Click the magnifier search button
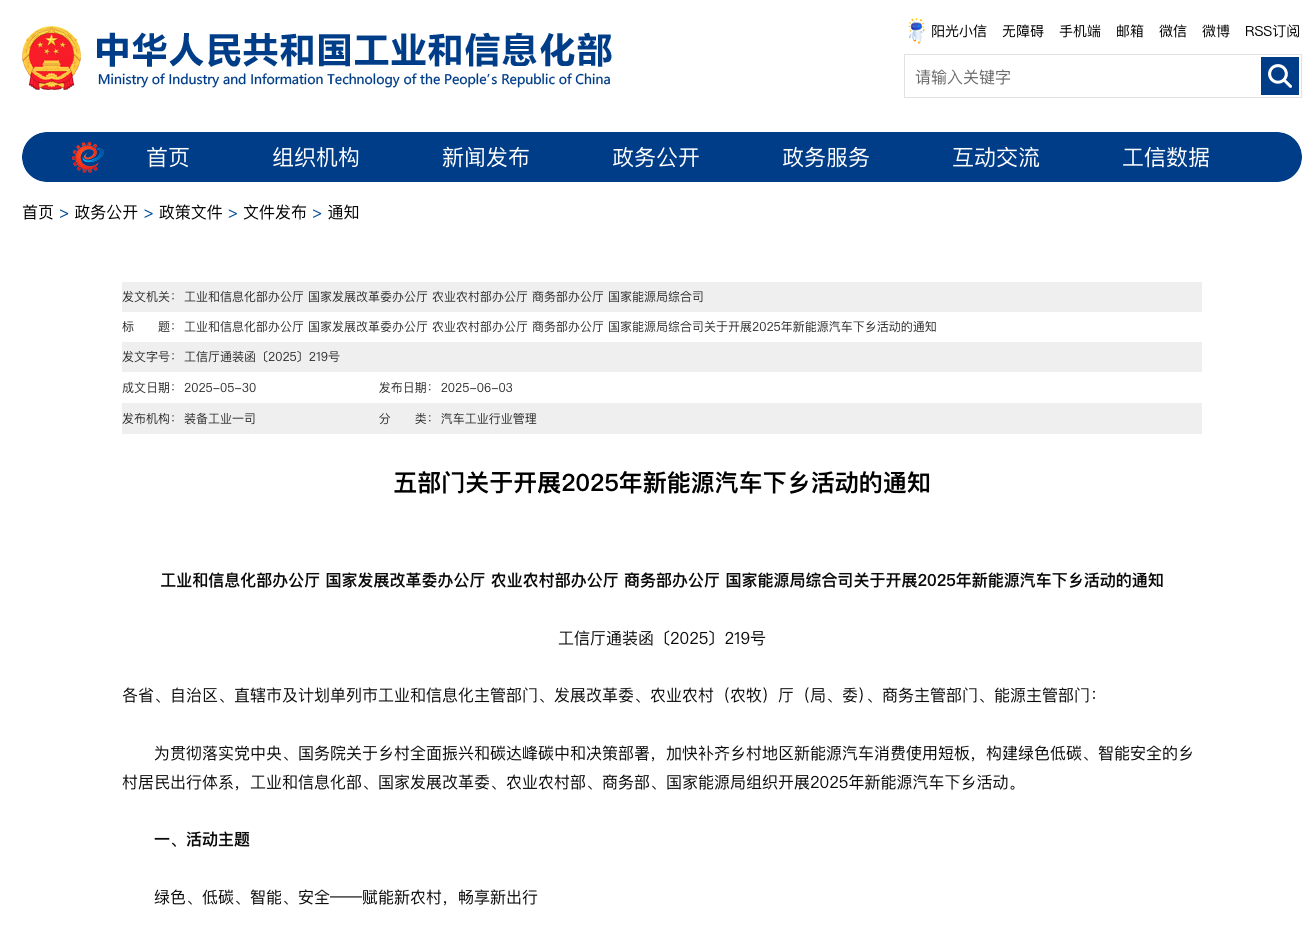Image resolution: width=1316 pixels, height=931 pixels. tap(1280, 76)
